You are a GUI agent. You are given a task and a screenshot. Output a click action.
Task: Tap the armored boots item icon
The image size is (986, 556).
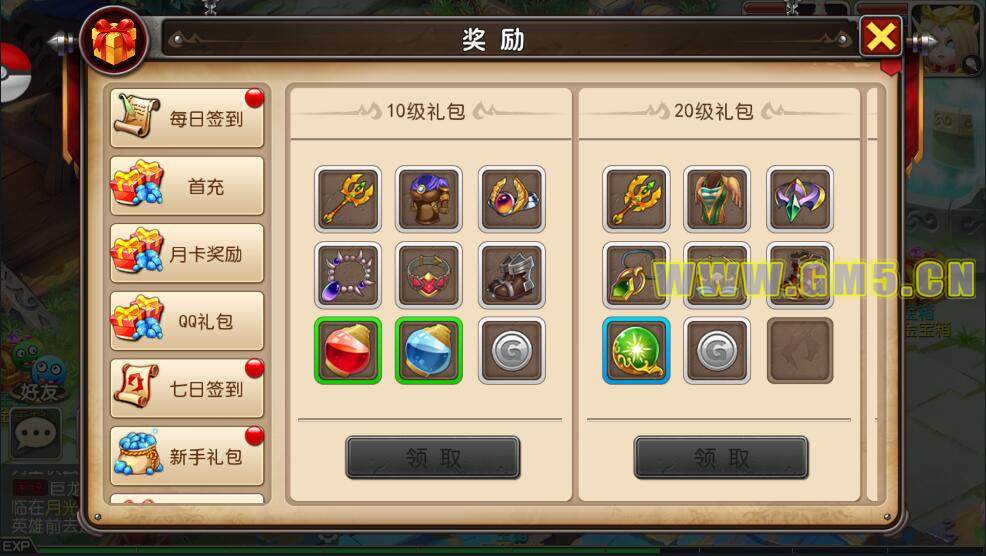coord(511,275)
